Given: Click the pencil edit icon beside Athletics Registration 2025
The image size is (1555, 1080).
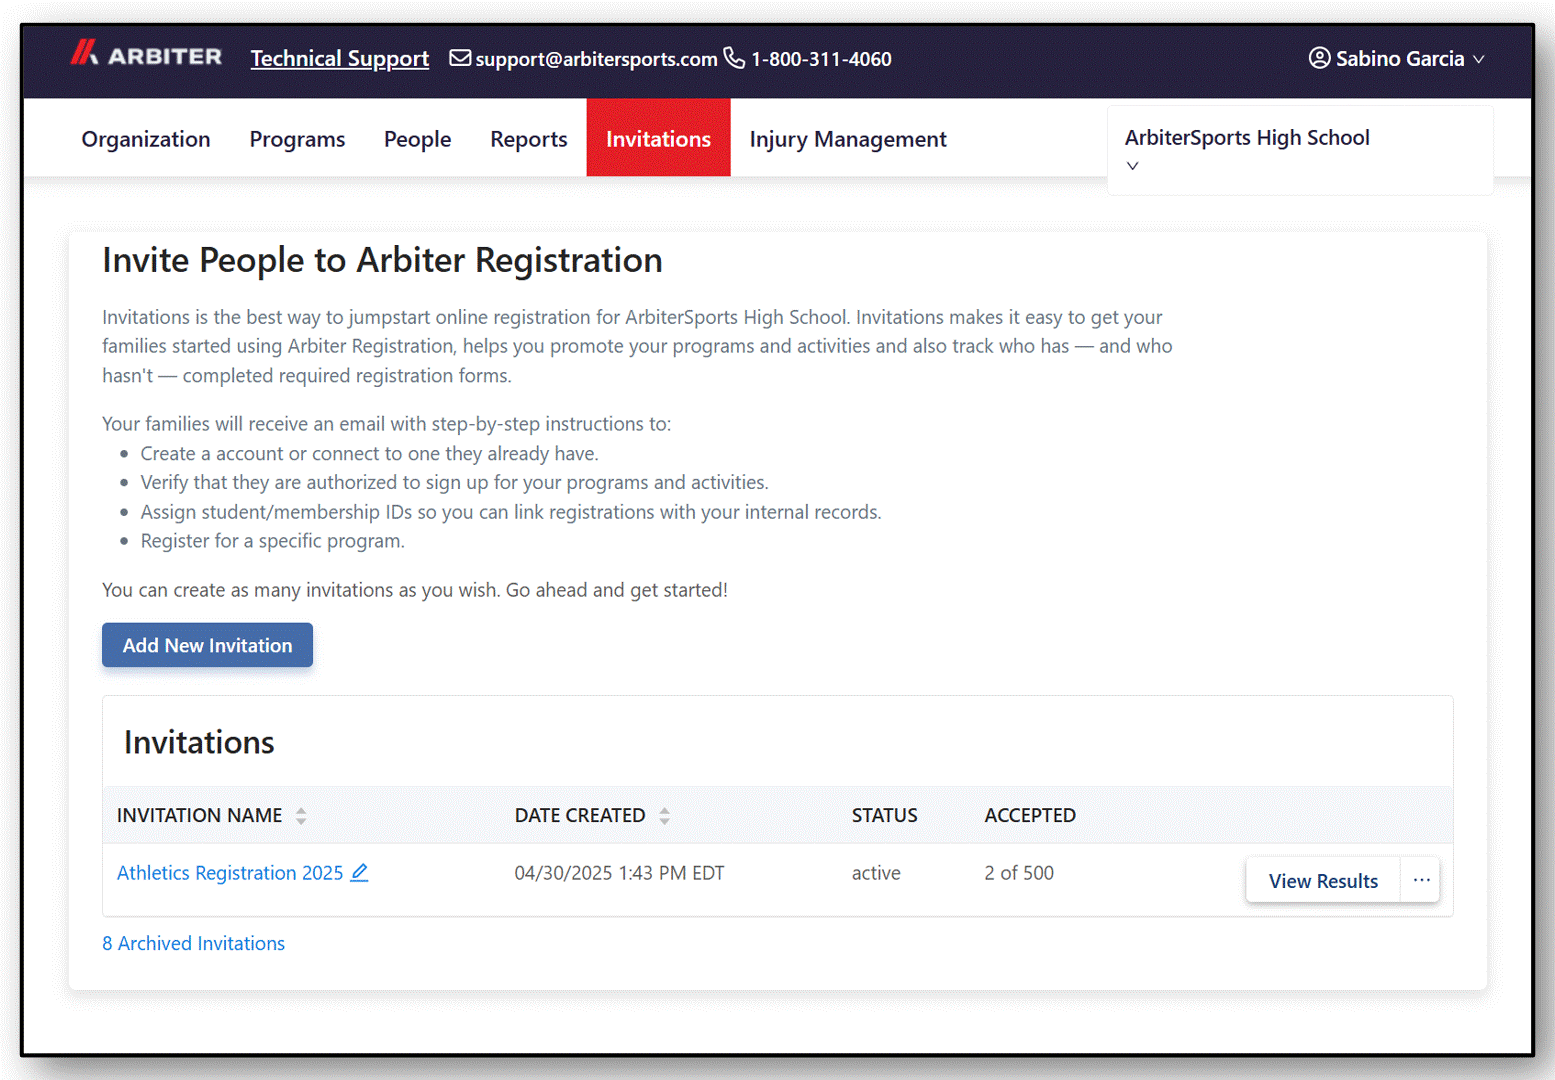Looking at the screenshot, I should [x=360, y=873].
